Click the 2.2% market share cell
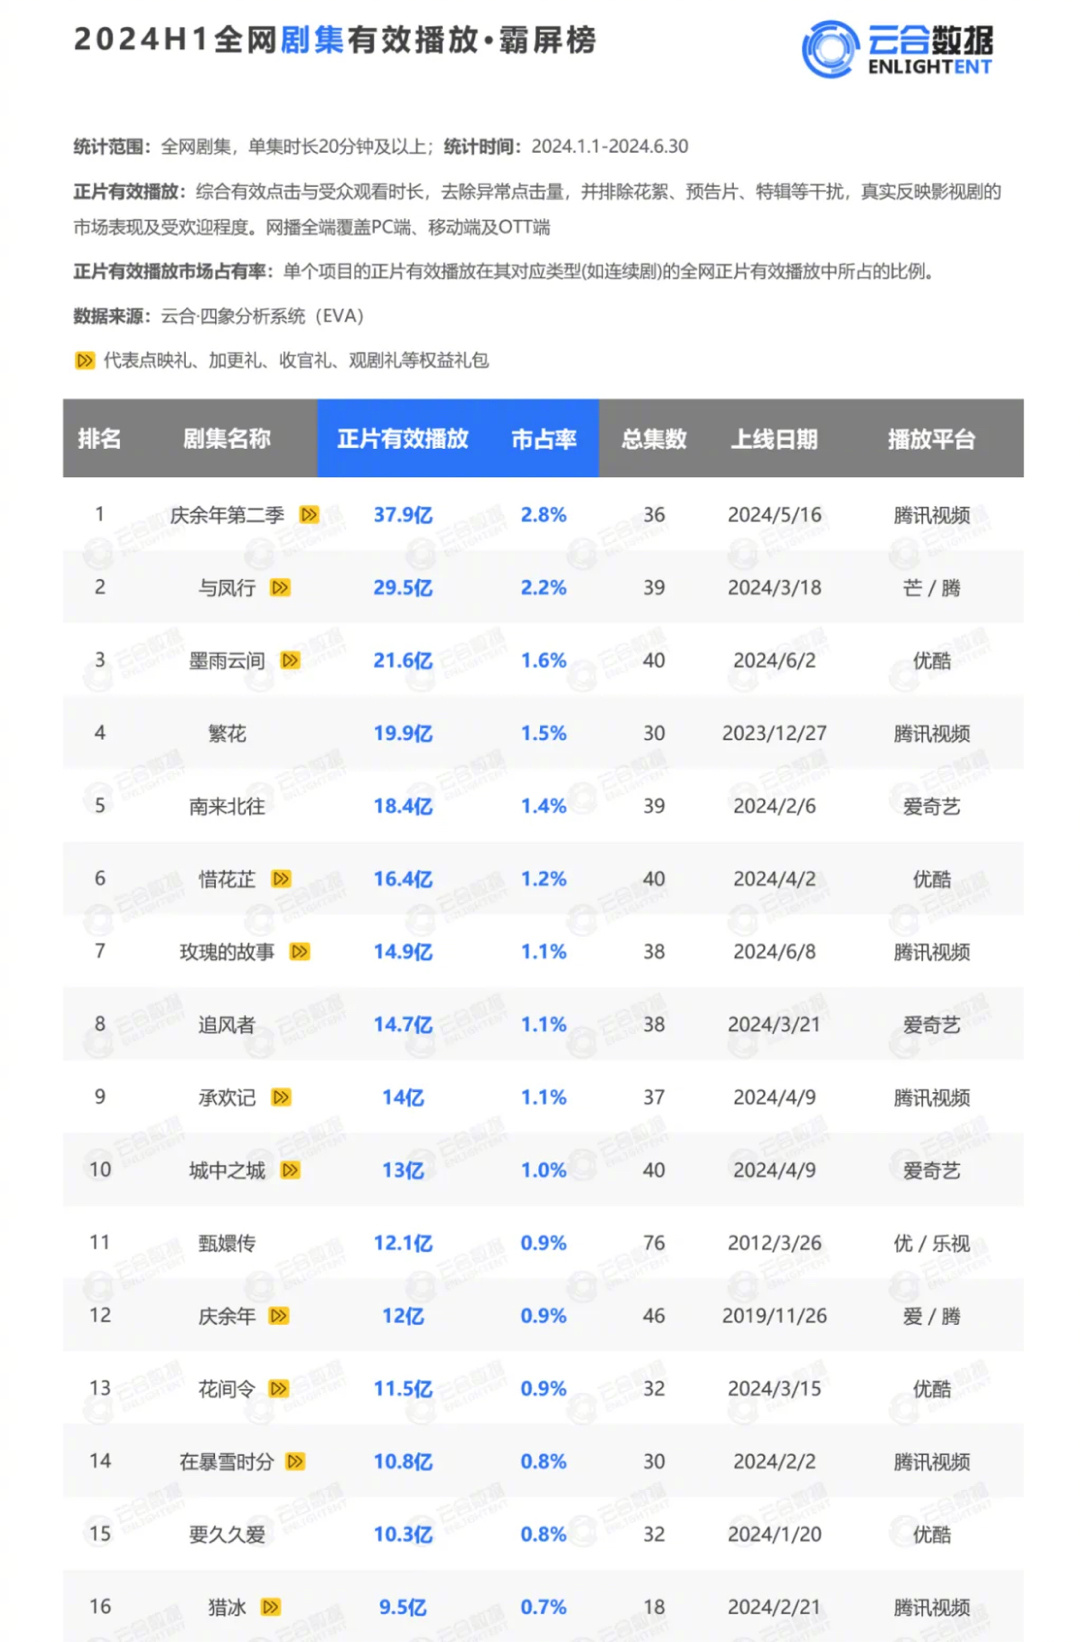The height and width of the screenshot is (1642, 1080). coord(544,588)
